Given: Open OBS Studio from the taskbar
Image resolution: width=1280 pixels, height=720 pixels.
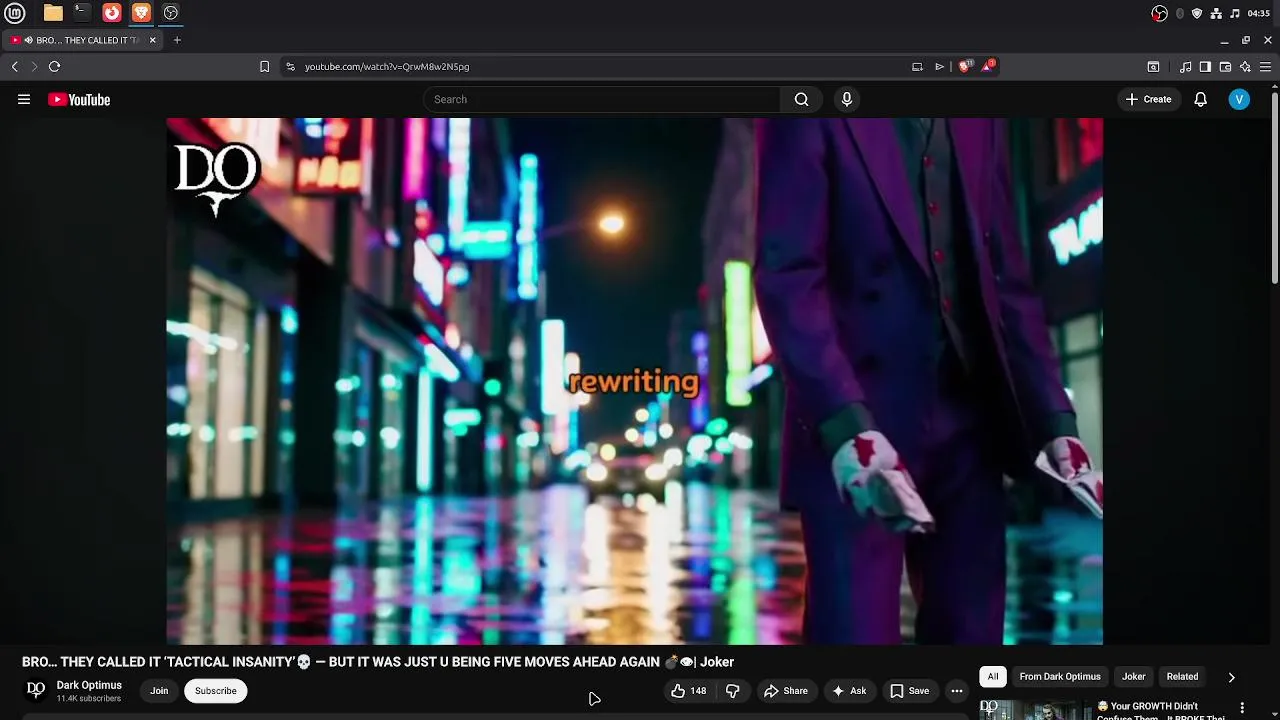Looking at the screenshot, I should coord(171,13).
